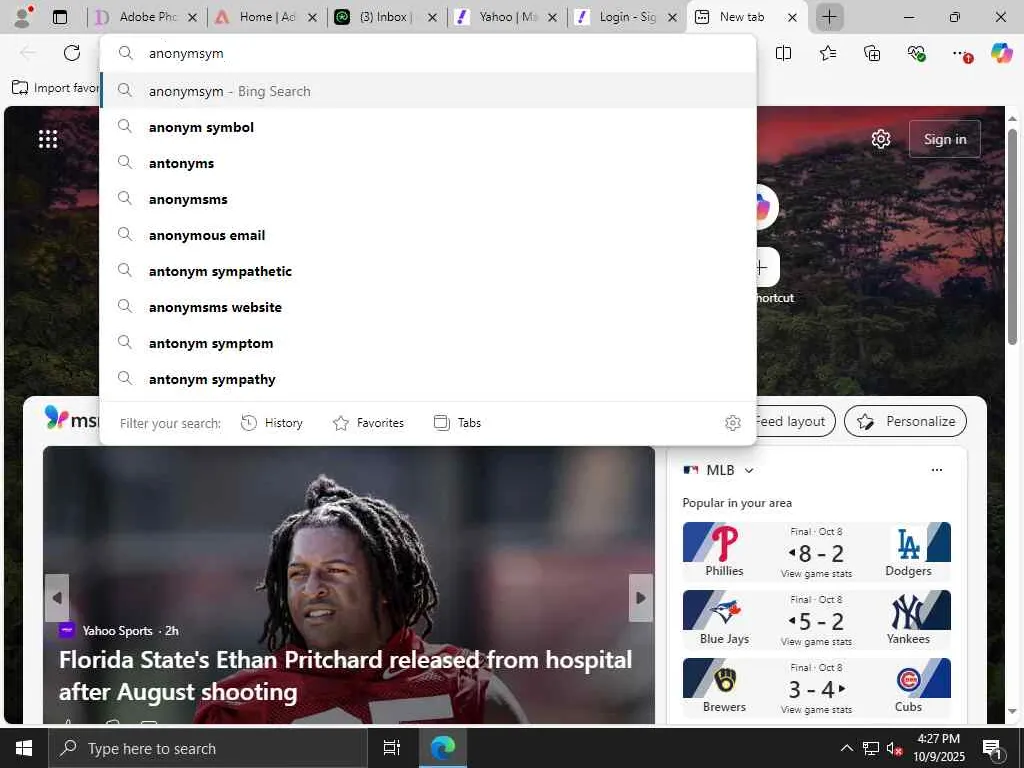Open the Personalize button
Viewport: 1024px width, 768px height.
[905, 421]
